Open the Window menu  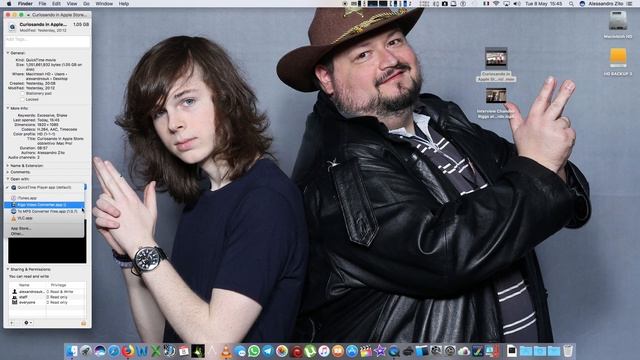coord(104,4)
